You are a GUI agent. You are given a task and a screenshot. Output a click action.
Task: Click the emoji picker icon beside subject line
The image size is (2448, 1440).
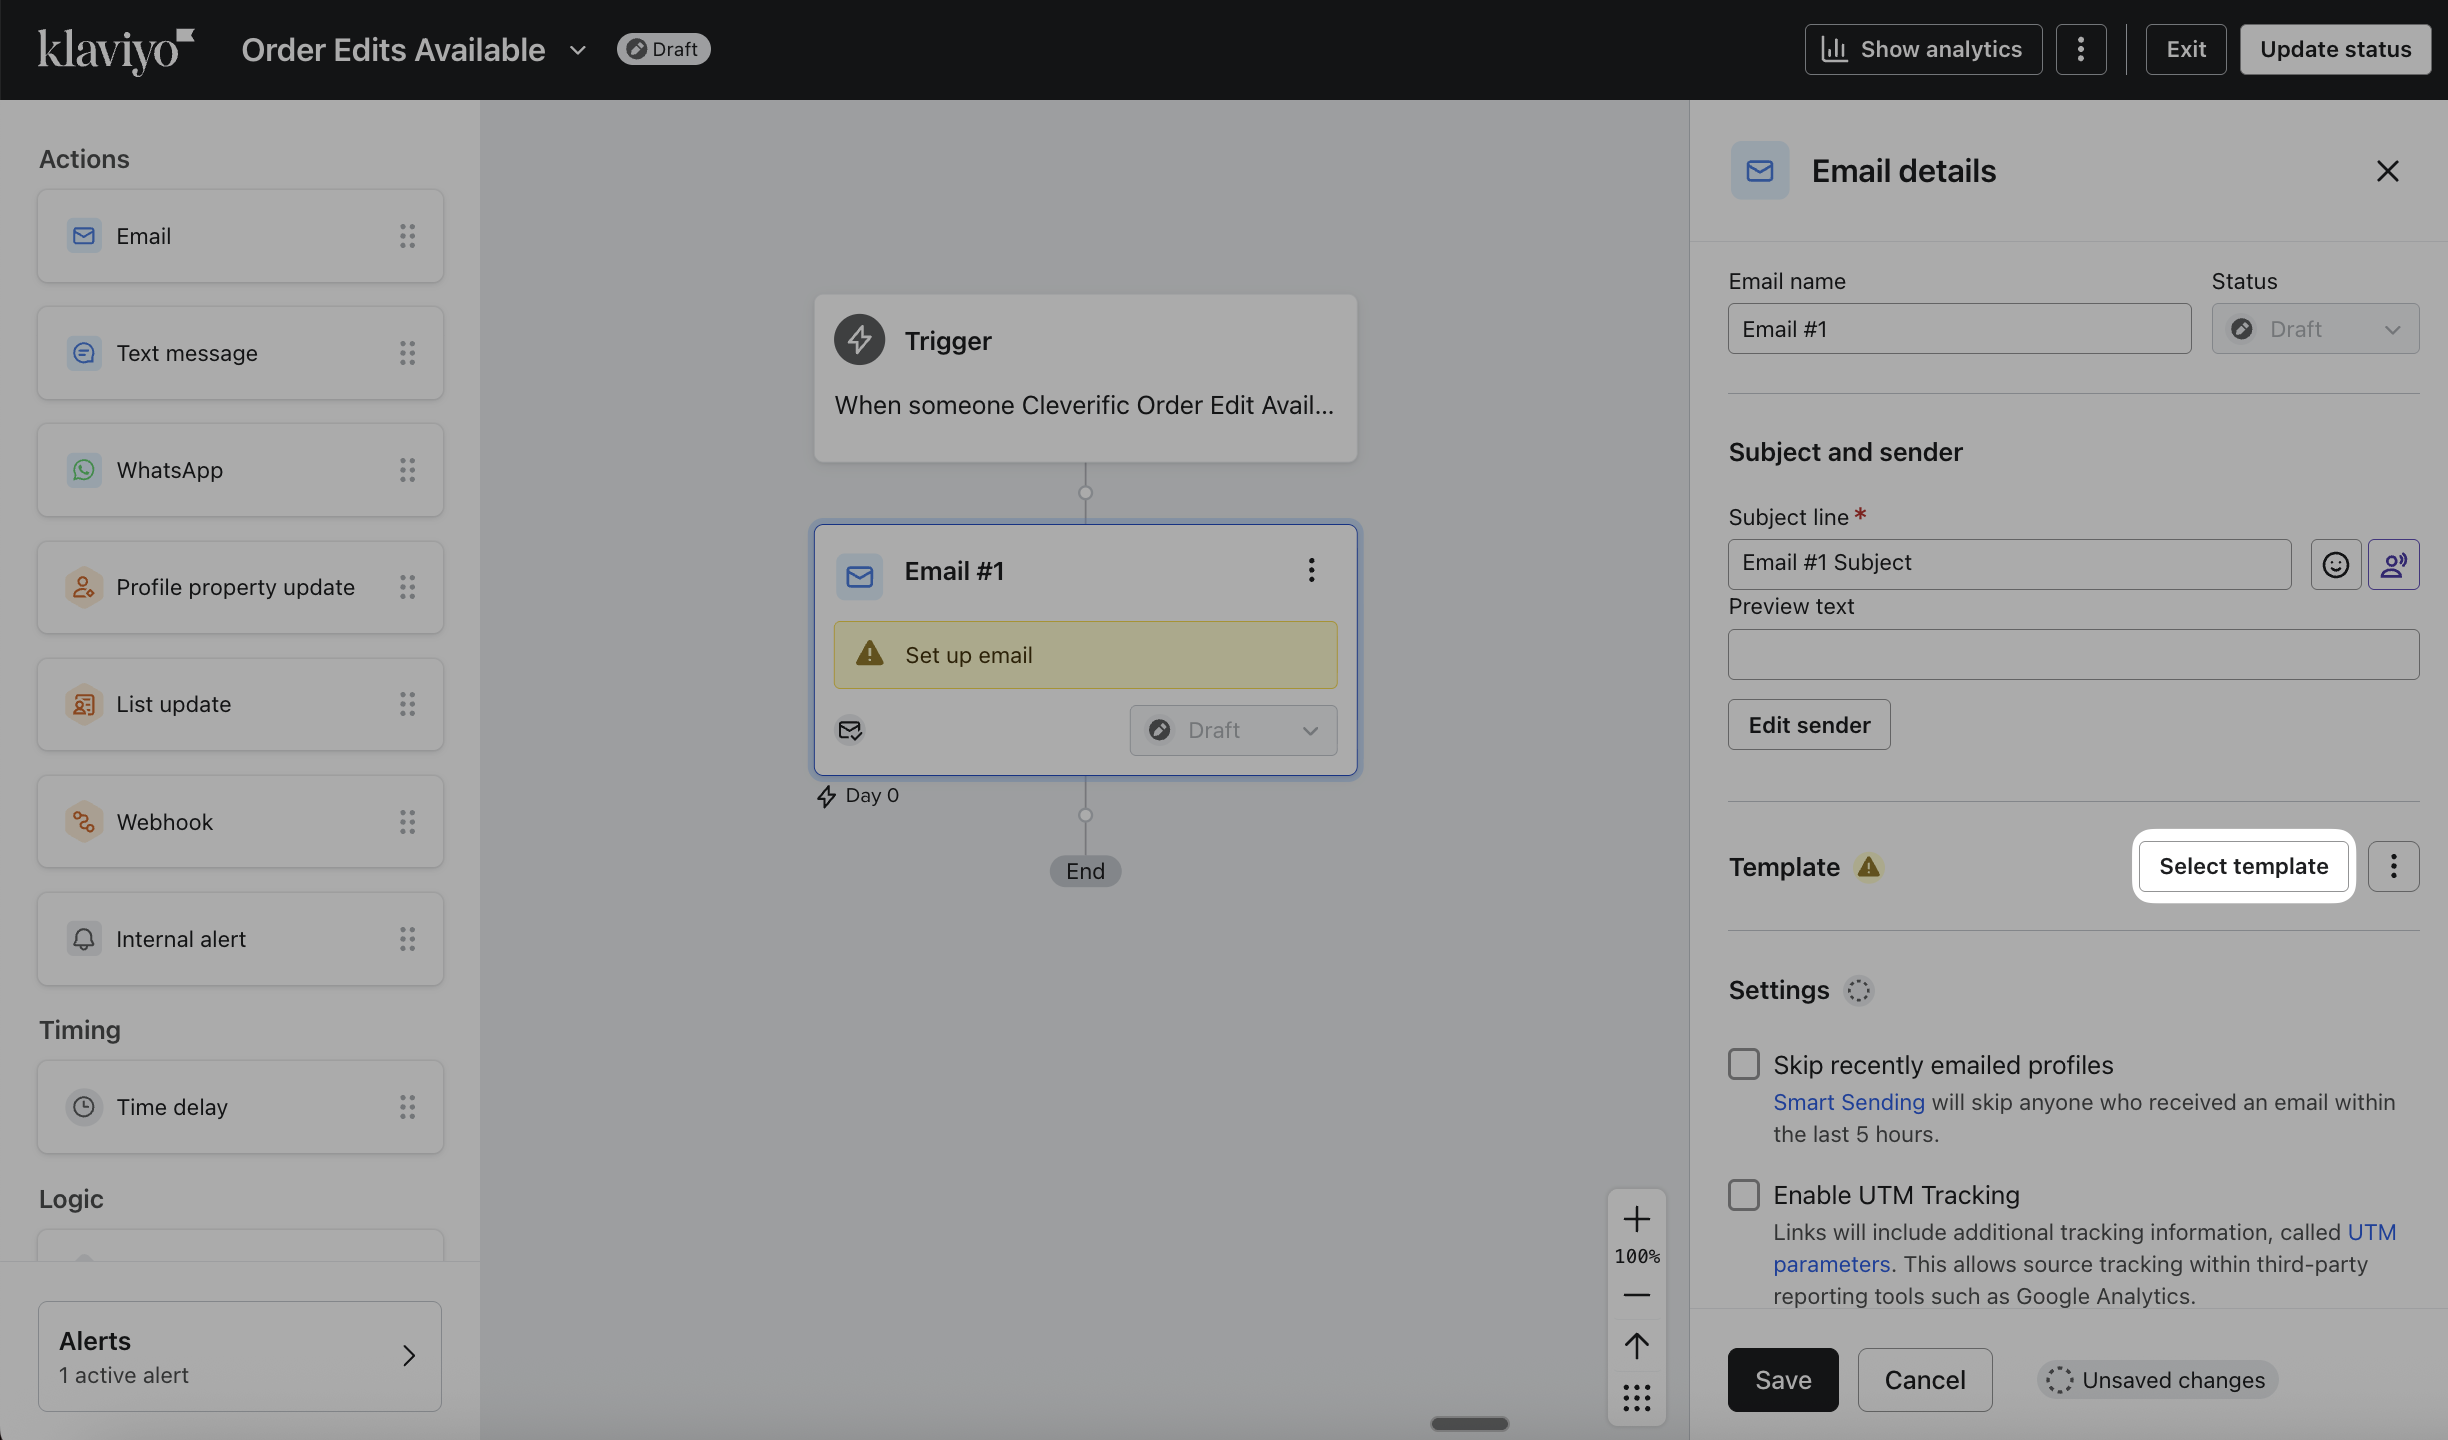point(2335,565)
